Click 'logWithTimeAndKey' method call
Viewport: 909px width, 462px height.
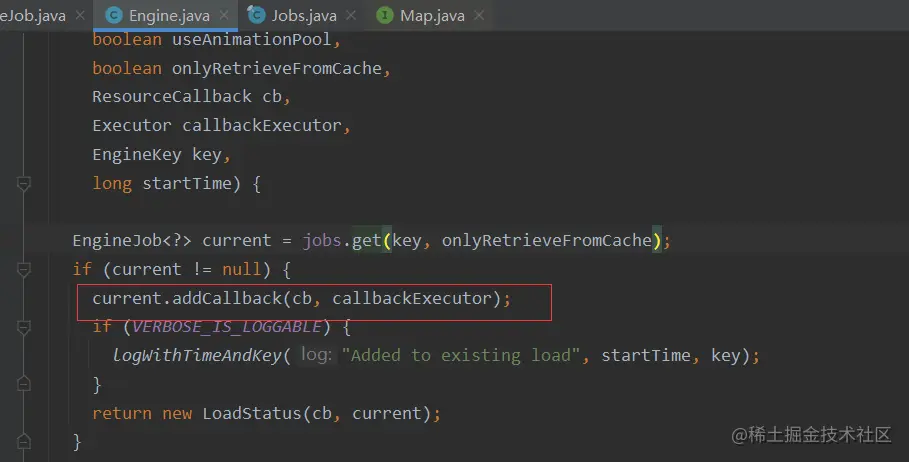click(x=197, y=355)
